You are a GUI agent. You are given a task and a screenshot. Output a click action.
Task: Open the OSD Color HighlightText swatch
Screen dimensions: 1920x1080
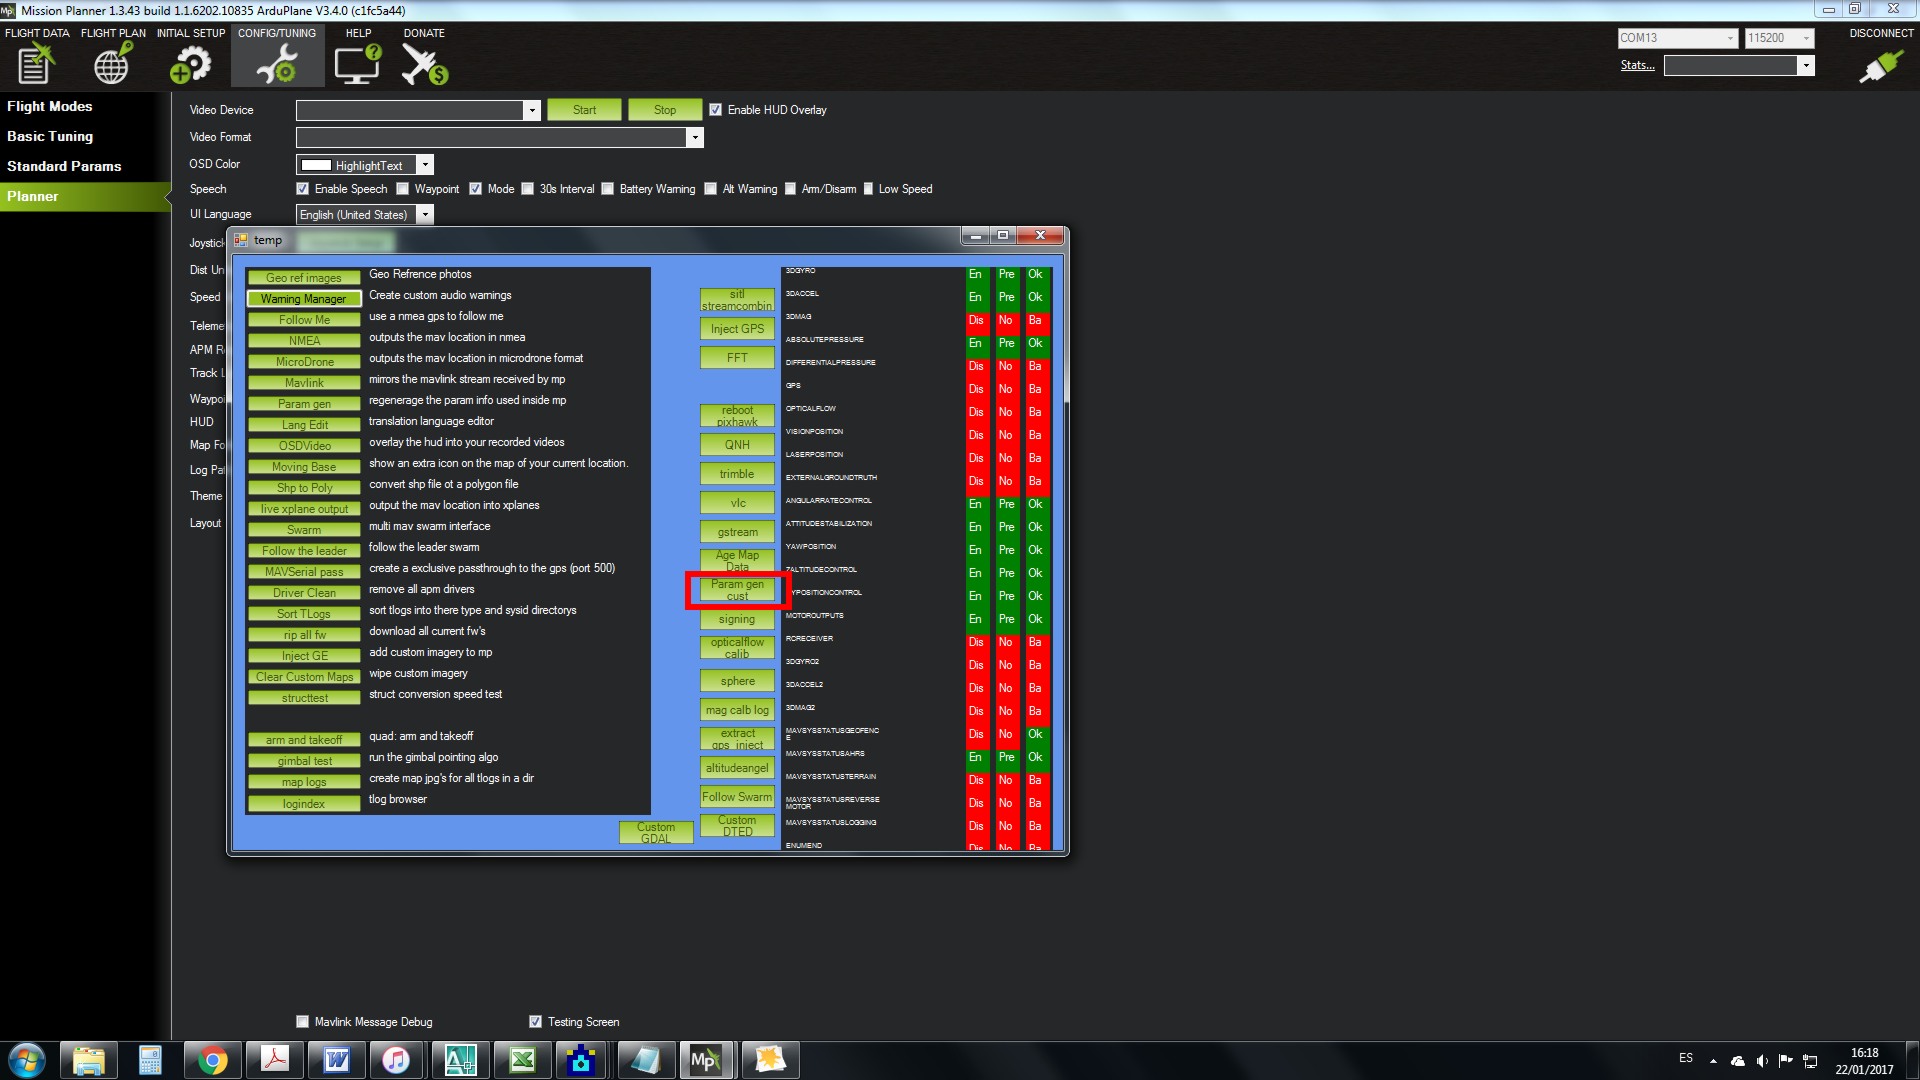tap(316, 165)
